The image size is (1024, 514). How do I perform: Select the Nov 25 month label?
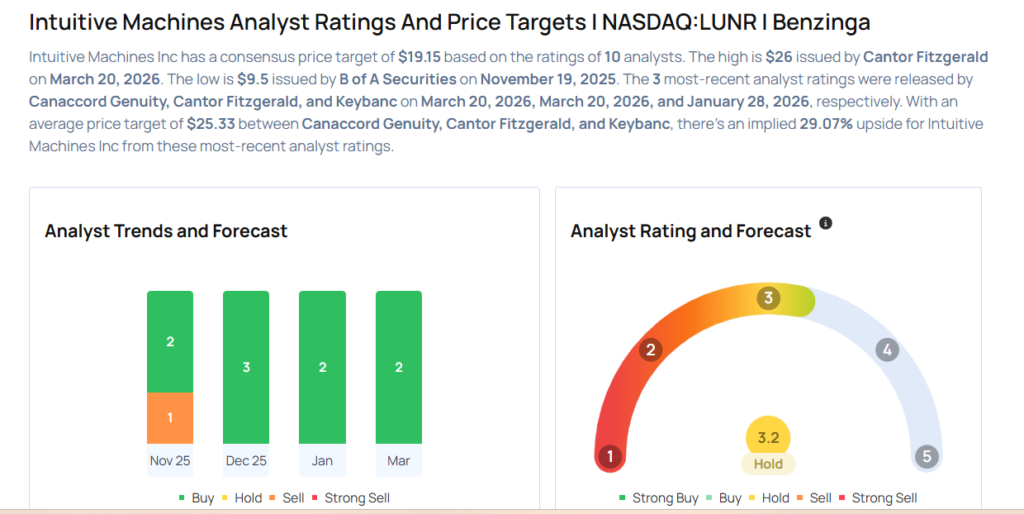click(170, 461)
